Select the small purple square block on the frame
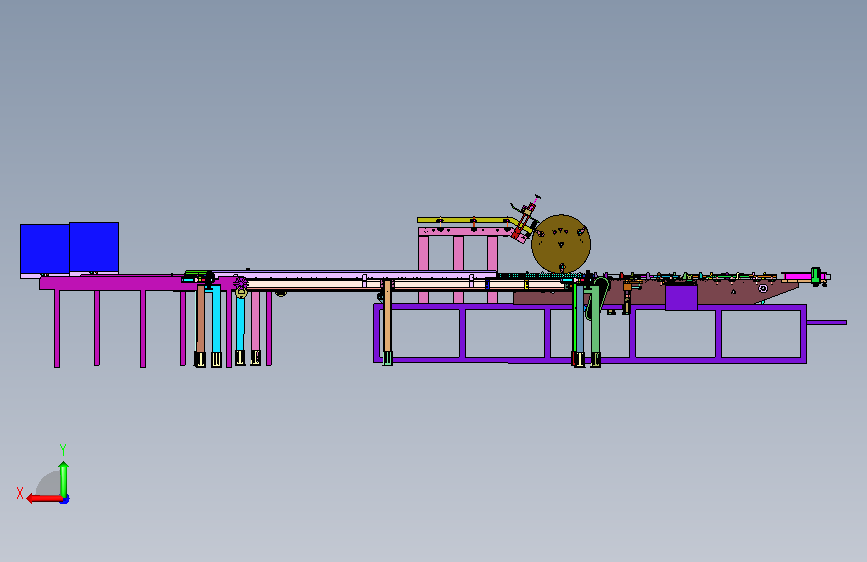The width and height of the screenshot is (867, 562). click(x=681, y=297)
